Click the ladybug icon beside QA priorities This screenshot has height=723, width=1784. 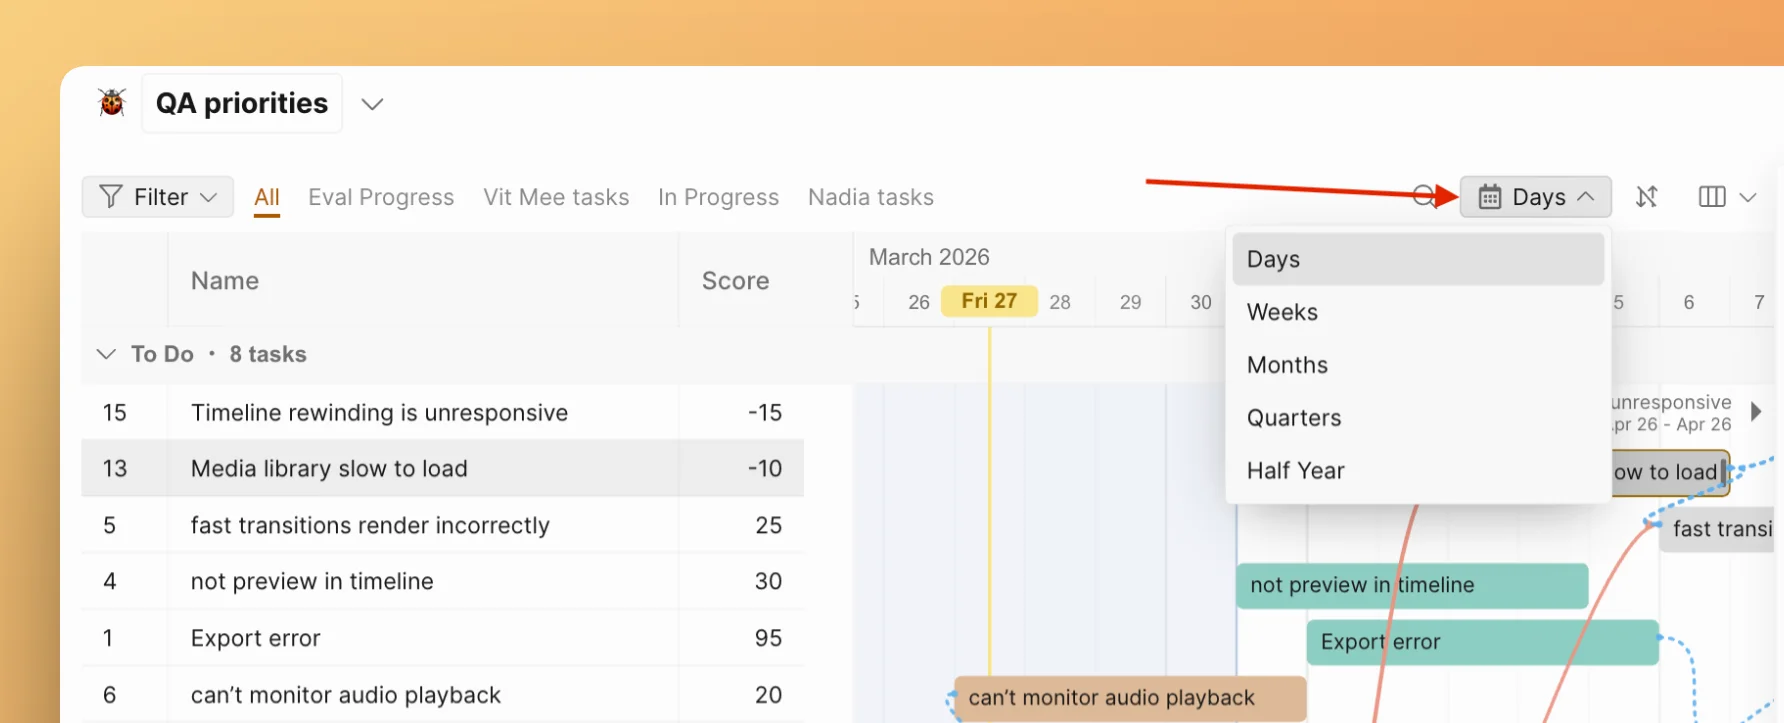pyautogui.click(x=112, y=103)
